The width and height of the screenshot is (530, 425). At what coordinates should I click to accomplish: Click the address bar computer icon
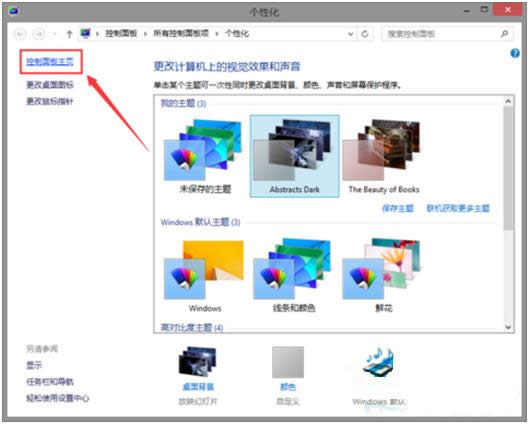(x=86, y=33)
